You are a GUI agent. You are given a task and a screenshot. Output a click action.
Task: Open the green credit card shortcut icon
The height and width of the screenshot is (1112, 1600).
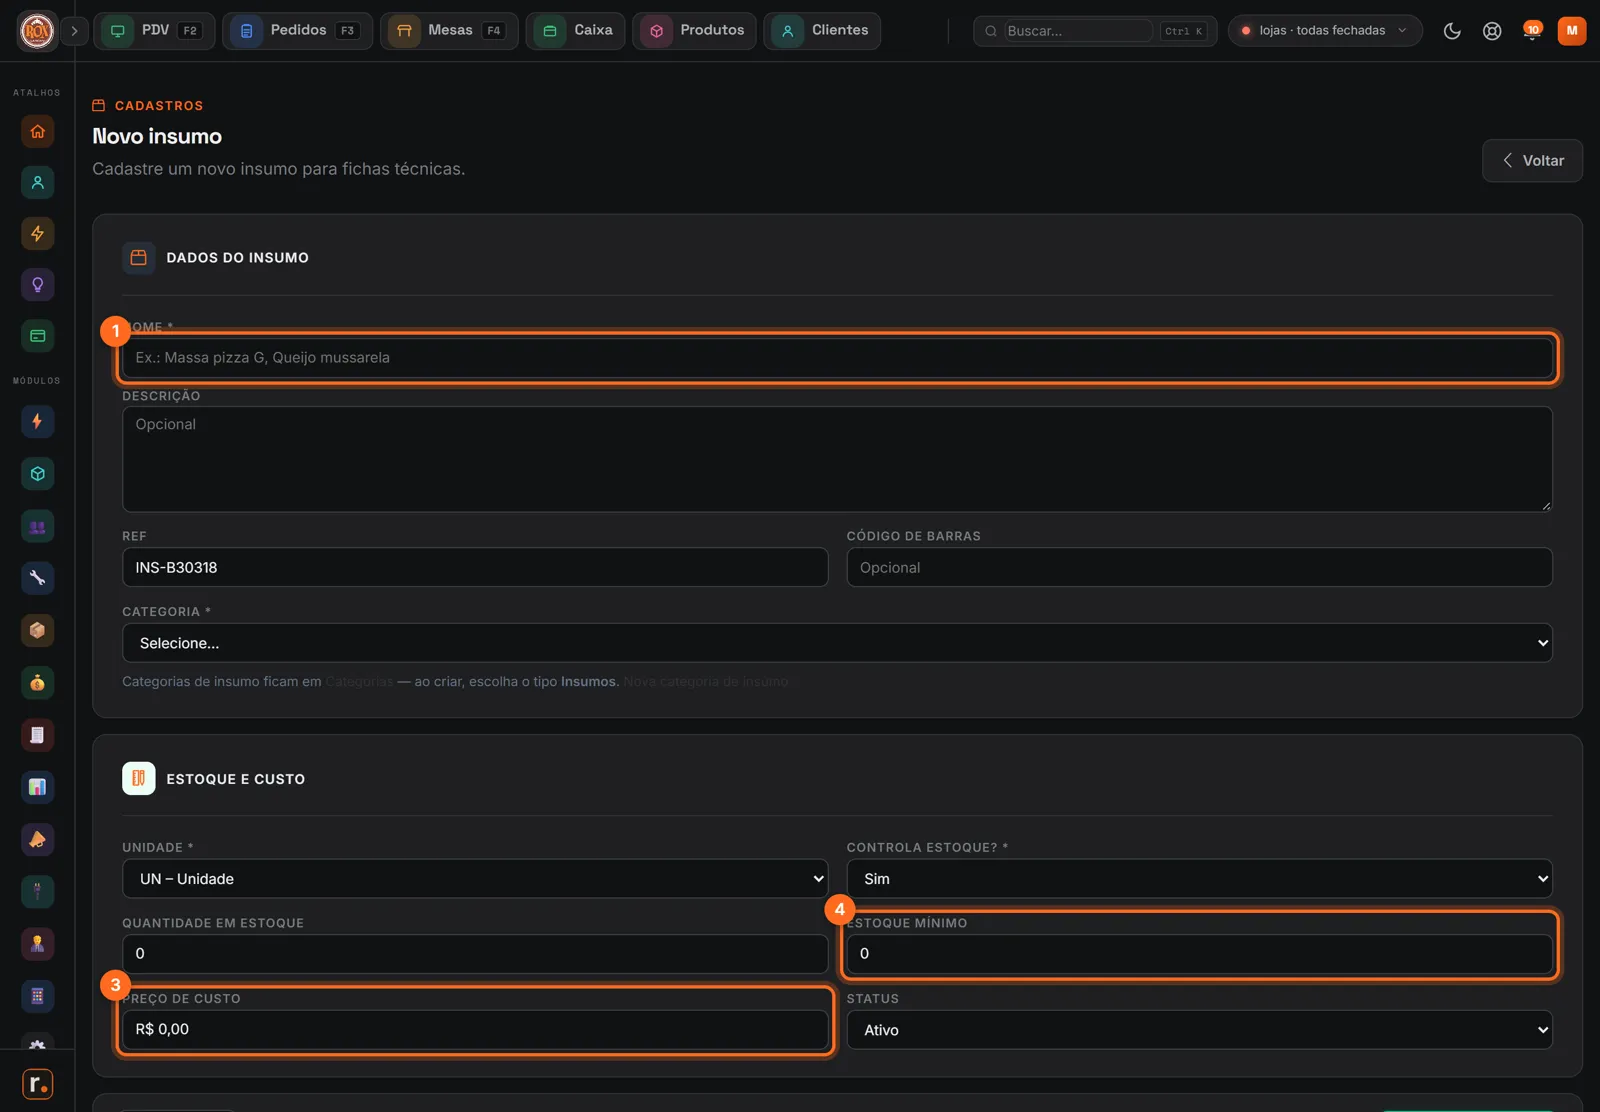(x=37, y=336)
